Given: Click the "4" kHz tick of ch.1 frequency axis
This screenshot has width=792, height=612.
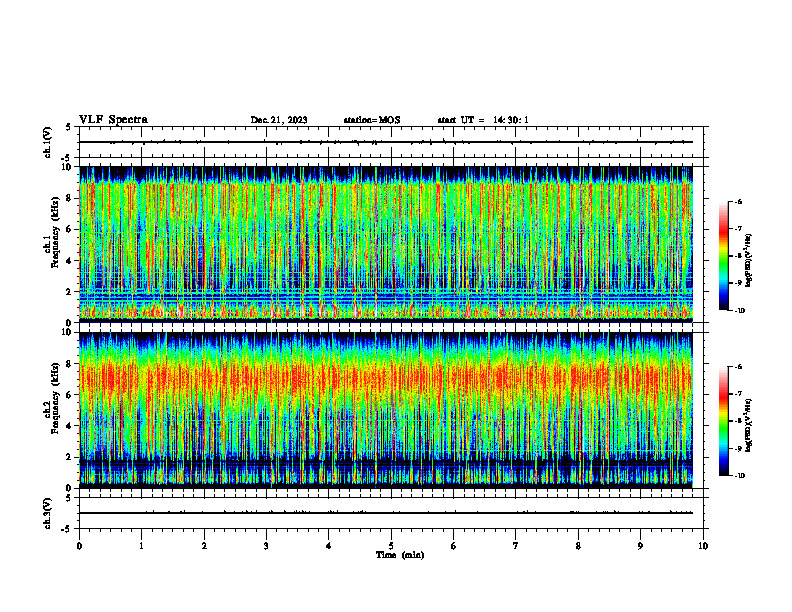Looking at the screenshot, I should click(70, 261).
